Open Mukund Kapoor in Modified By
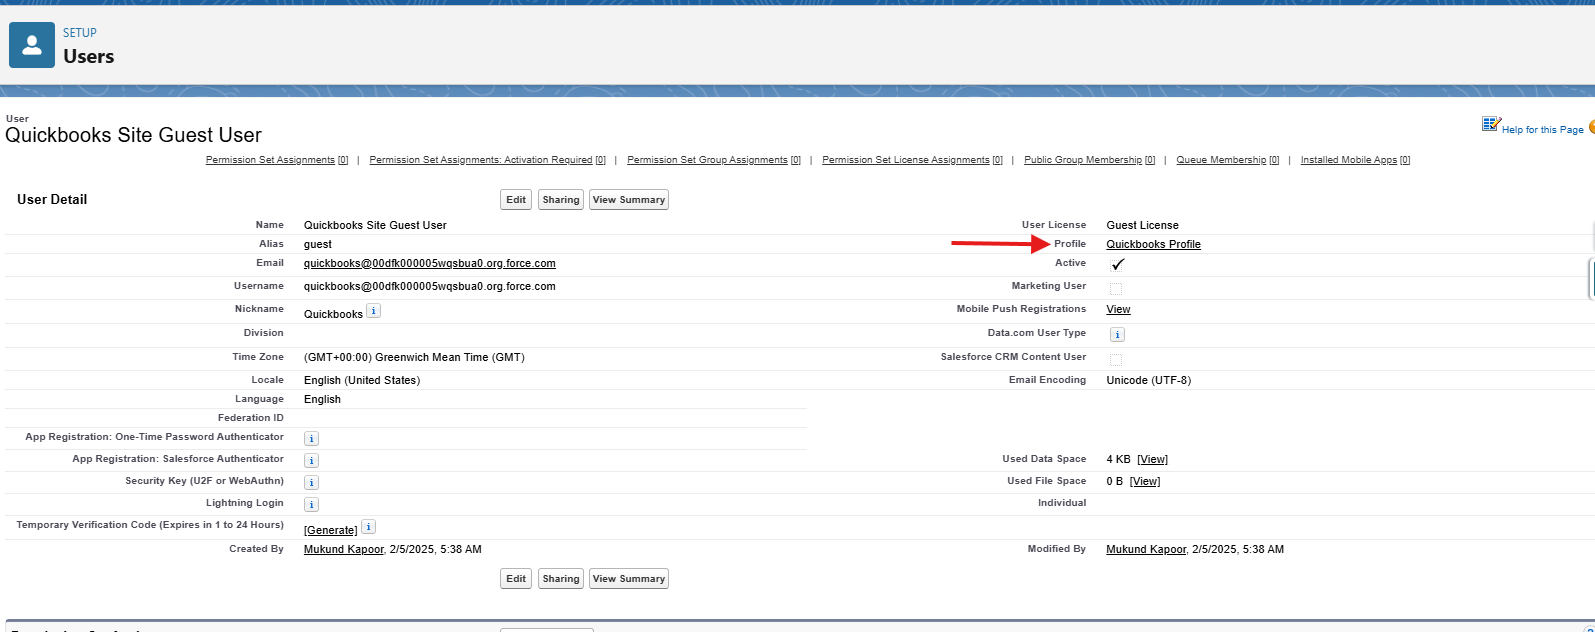Image resolution: width=1595 pixels, height=632 pixels. [1146, 550]
